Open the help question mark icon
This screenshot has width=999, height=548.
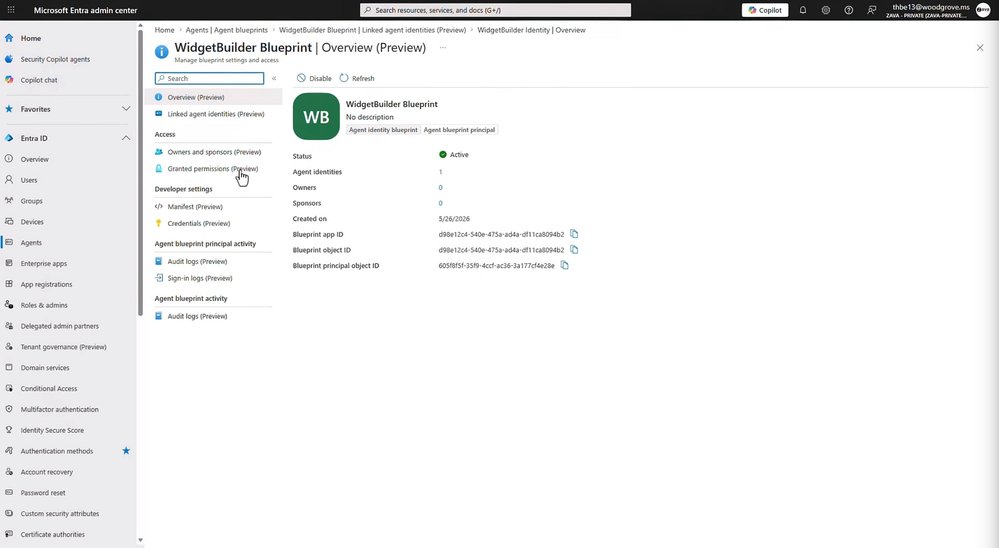pos(849,10)
